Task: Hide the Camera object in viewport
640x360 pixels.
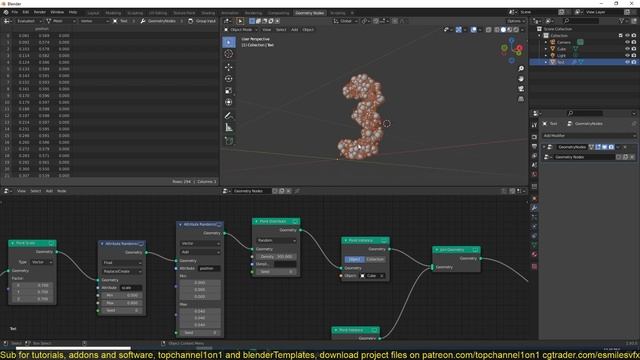Action: tap(627, 42)
